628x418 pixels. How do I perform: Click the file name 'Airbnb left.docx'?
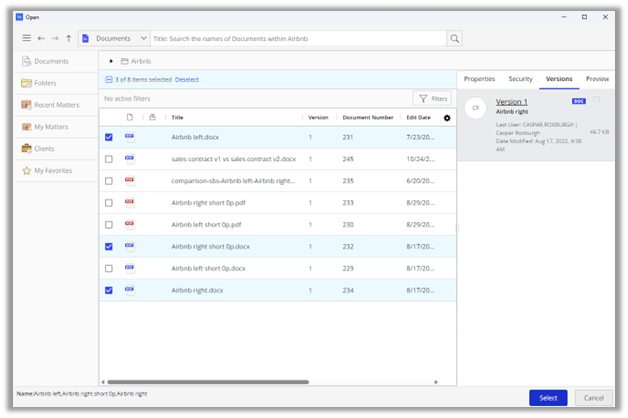pos(195,137)
